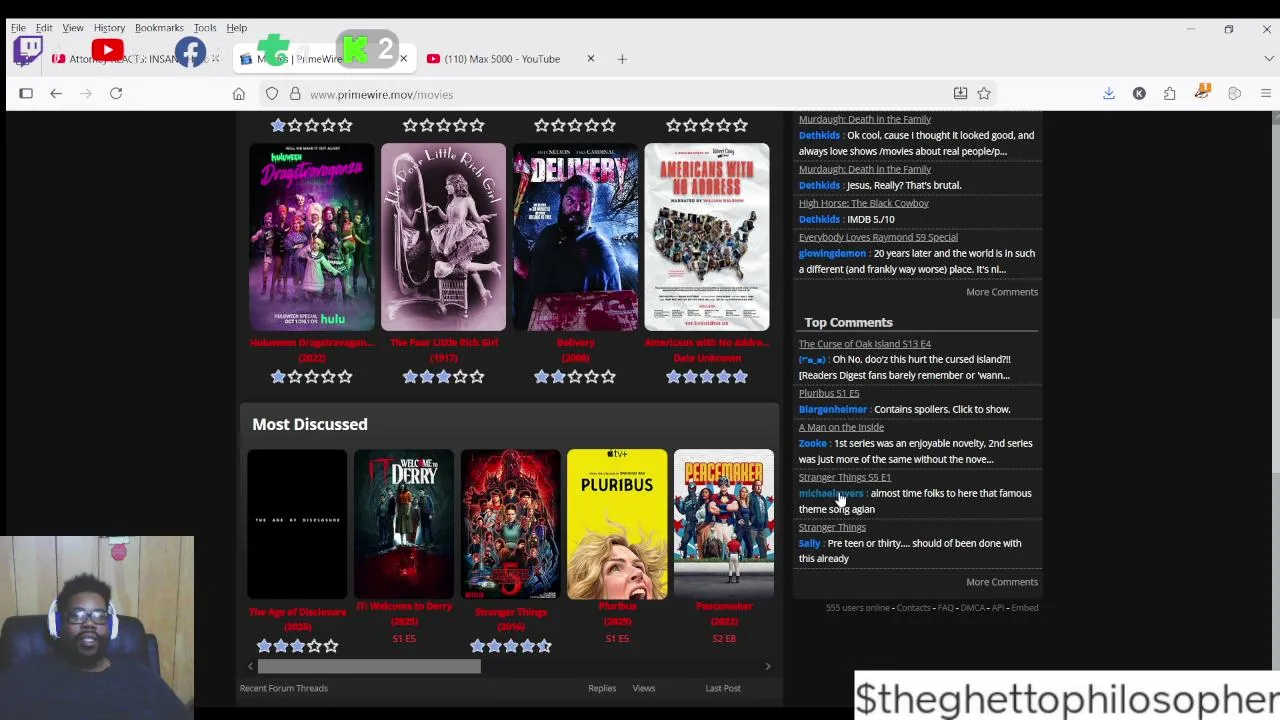Viewport: 1280px width, 720px height.
Task: Open Americans with No Address poster
Action: (x=707, y=237)
